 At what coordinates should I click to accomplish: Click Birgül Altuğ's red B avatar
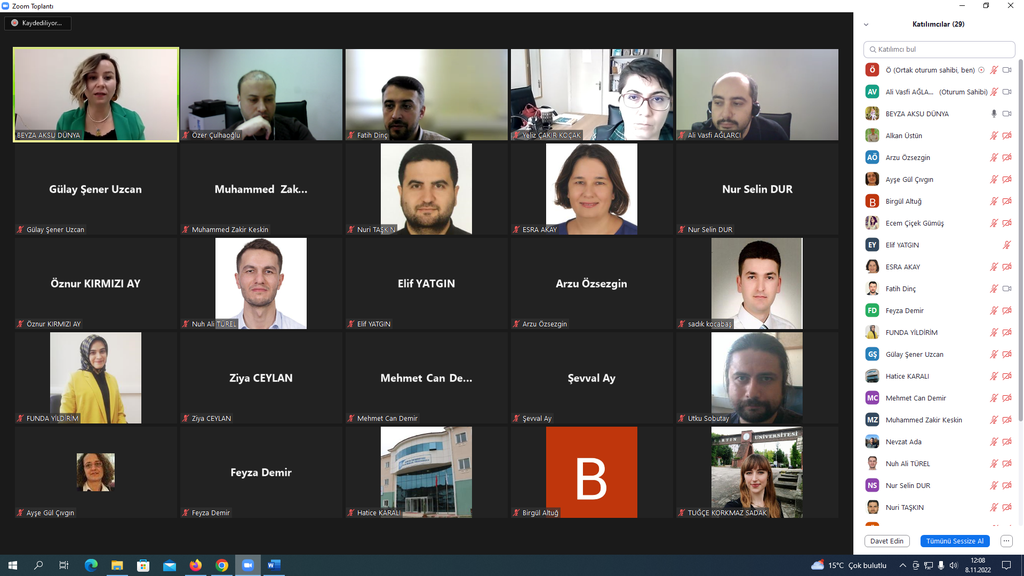pos(591,472)
